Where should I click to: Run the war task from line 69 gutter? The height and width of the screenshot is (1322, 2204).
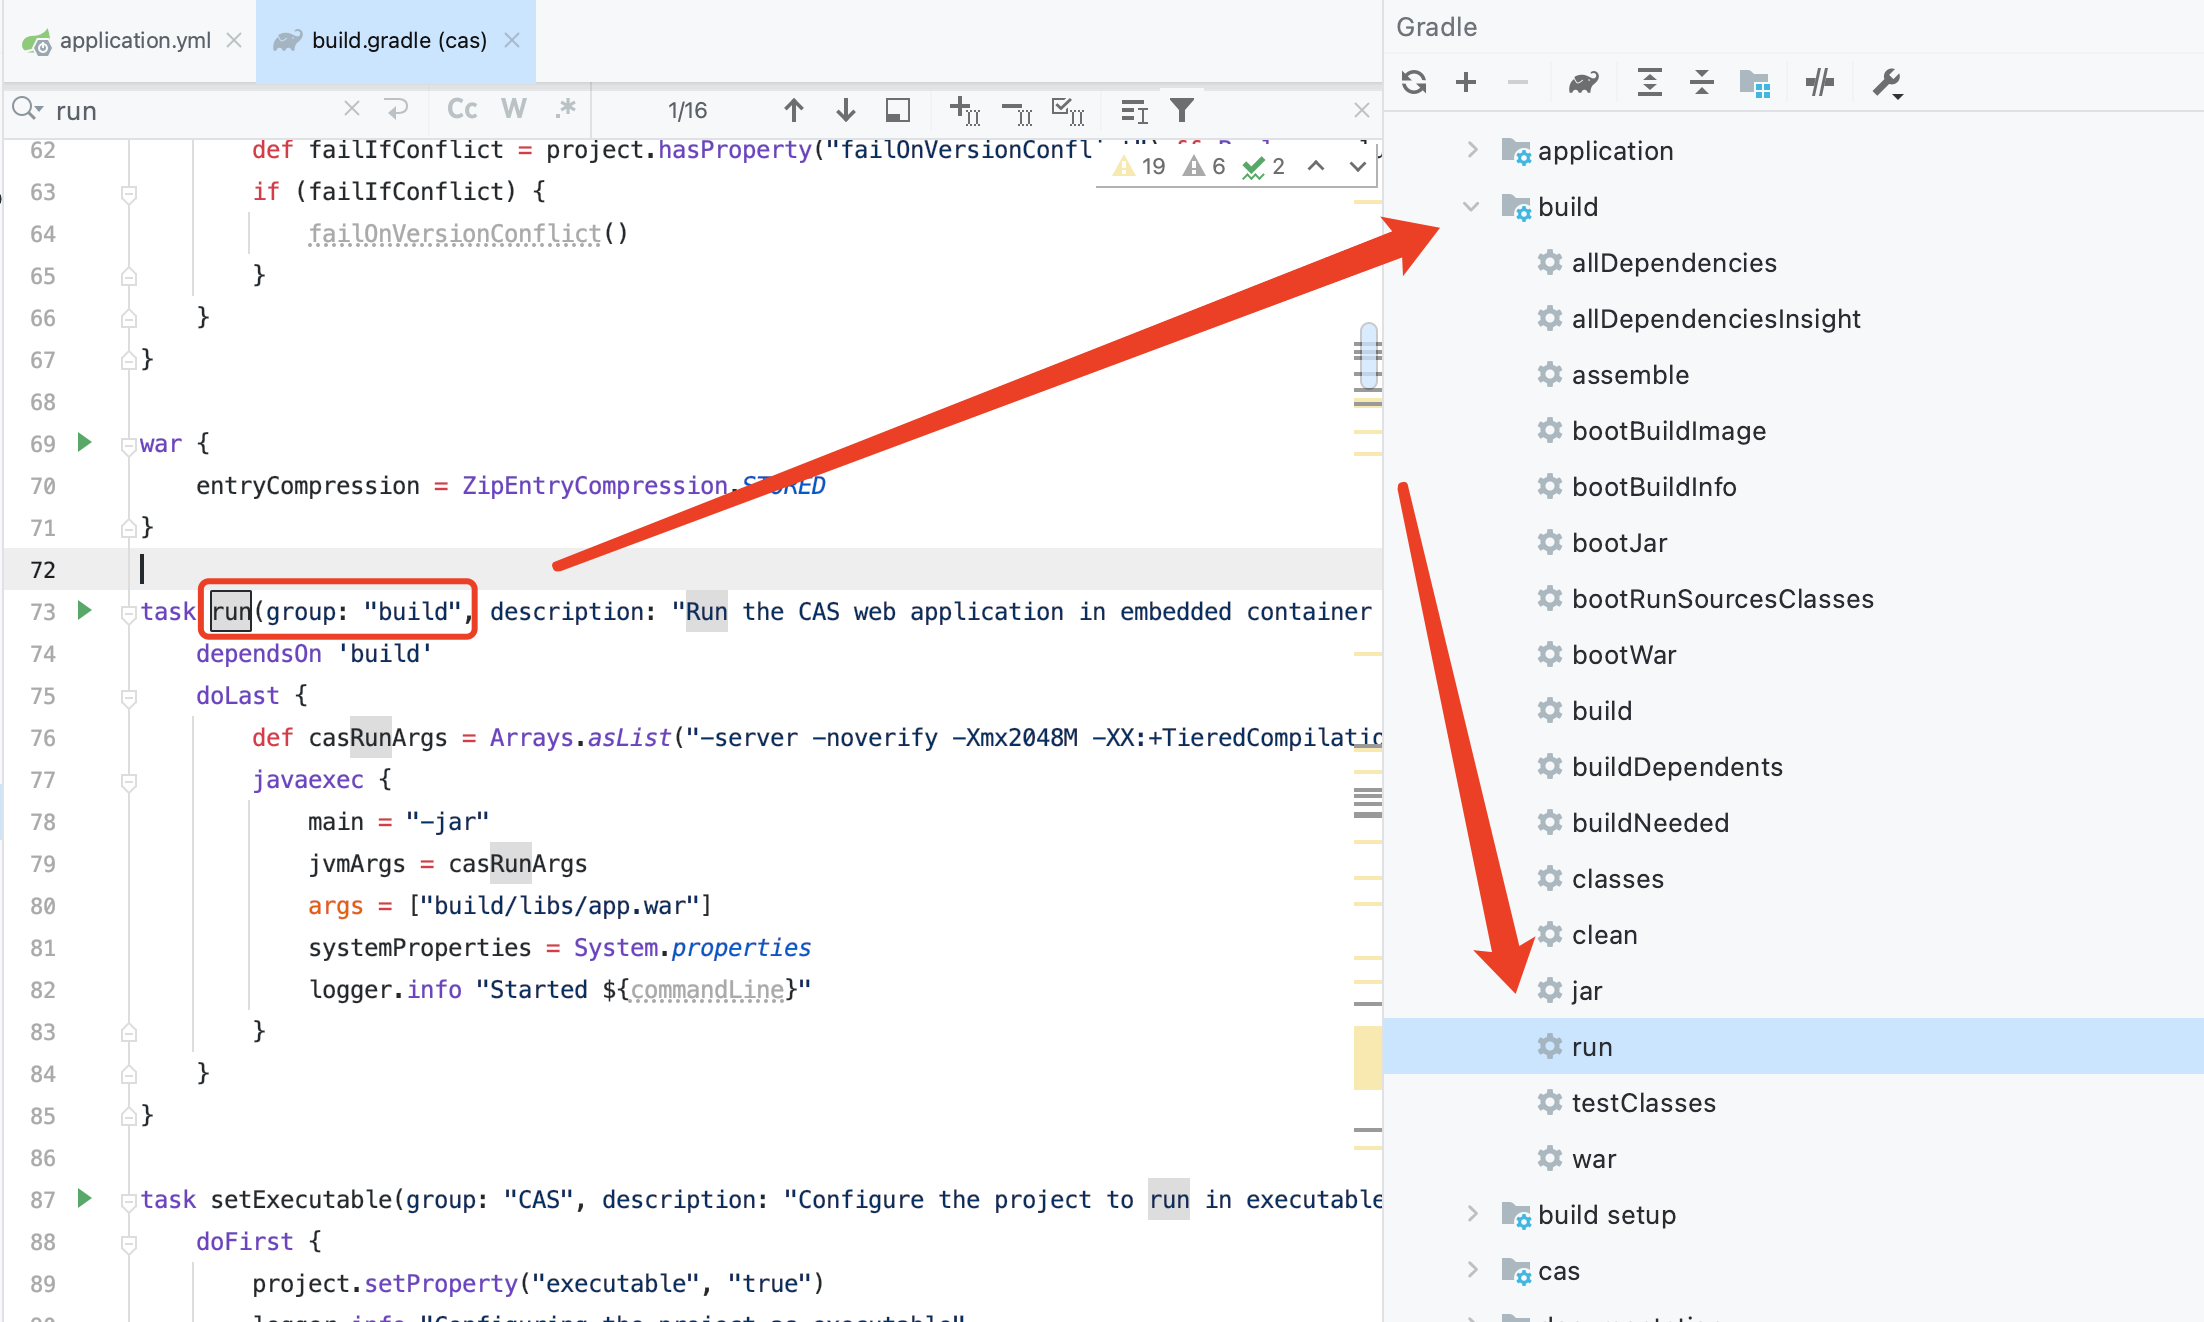[x=85, y=442]
